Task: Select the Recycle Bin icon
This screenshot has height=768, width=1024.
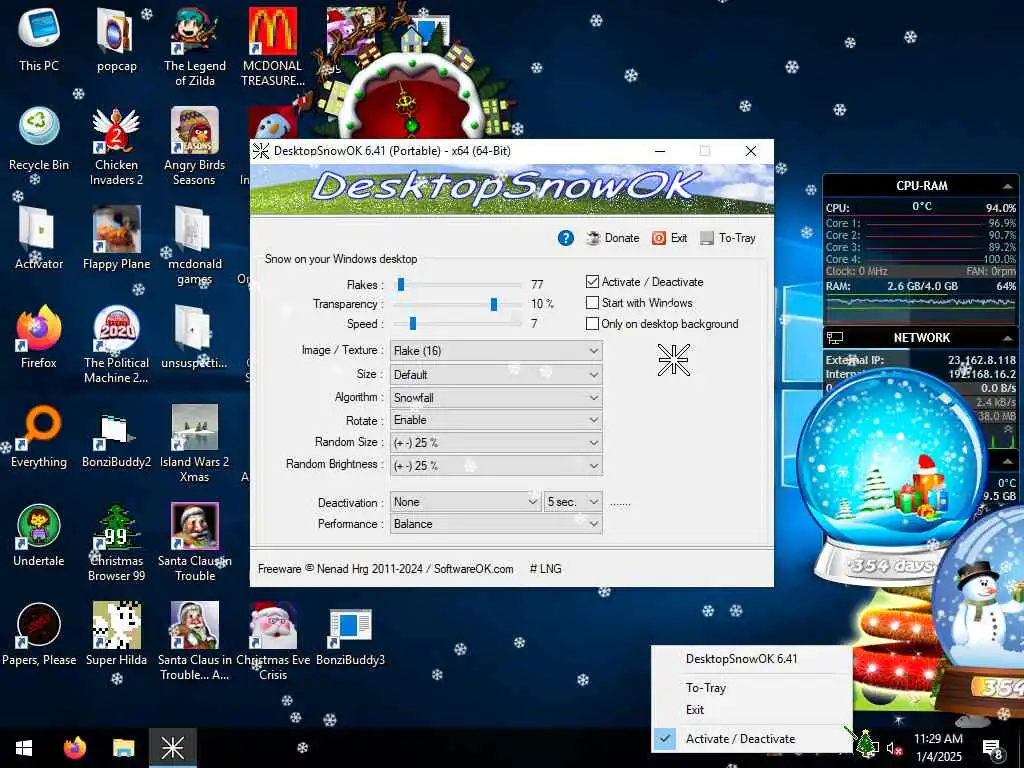Action: point(39,138)
